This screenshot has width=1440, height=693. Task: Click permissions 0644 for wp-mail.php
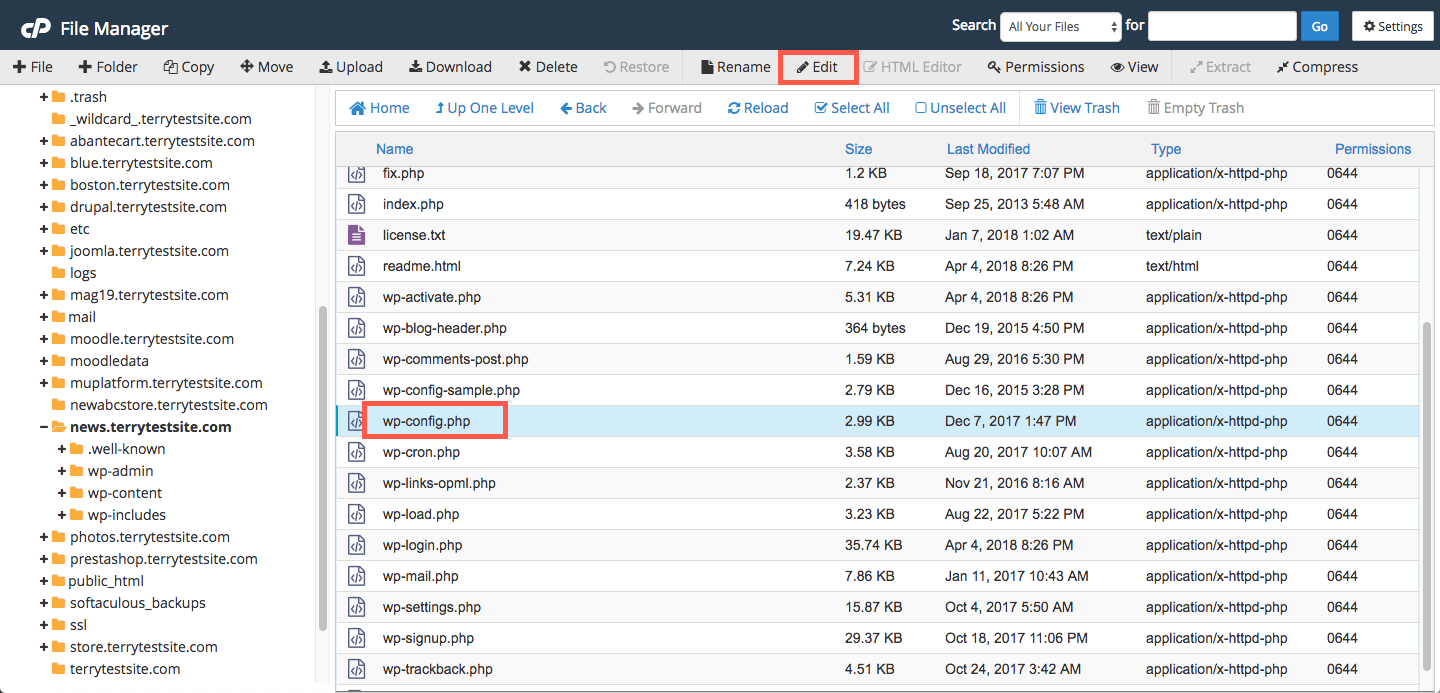1342,576
